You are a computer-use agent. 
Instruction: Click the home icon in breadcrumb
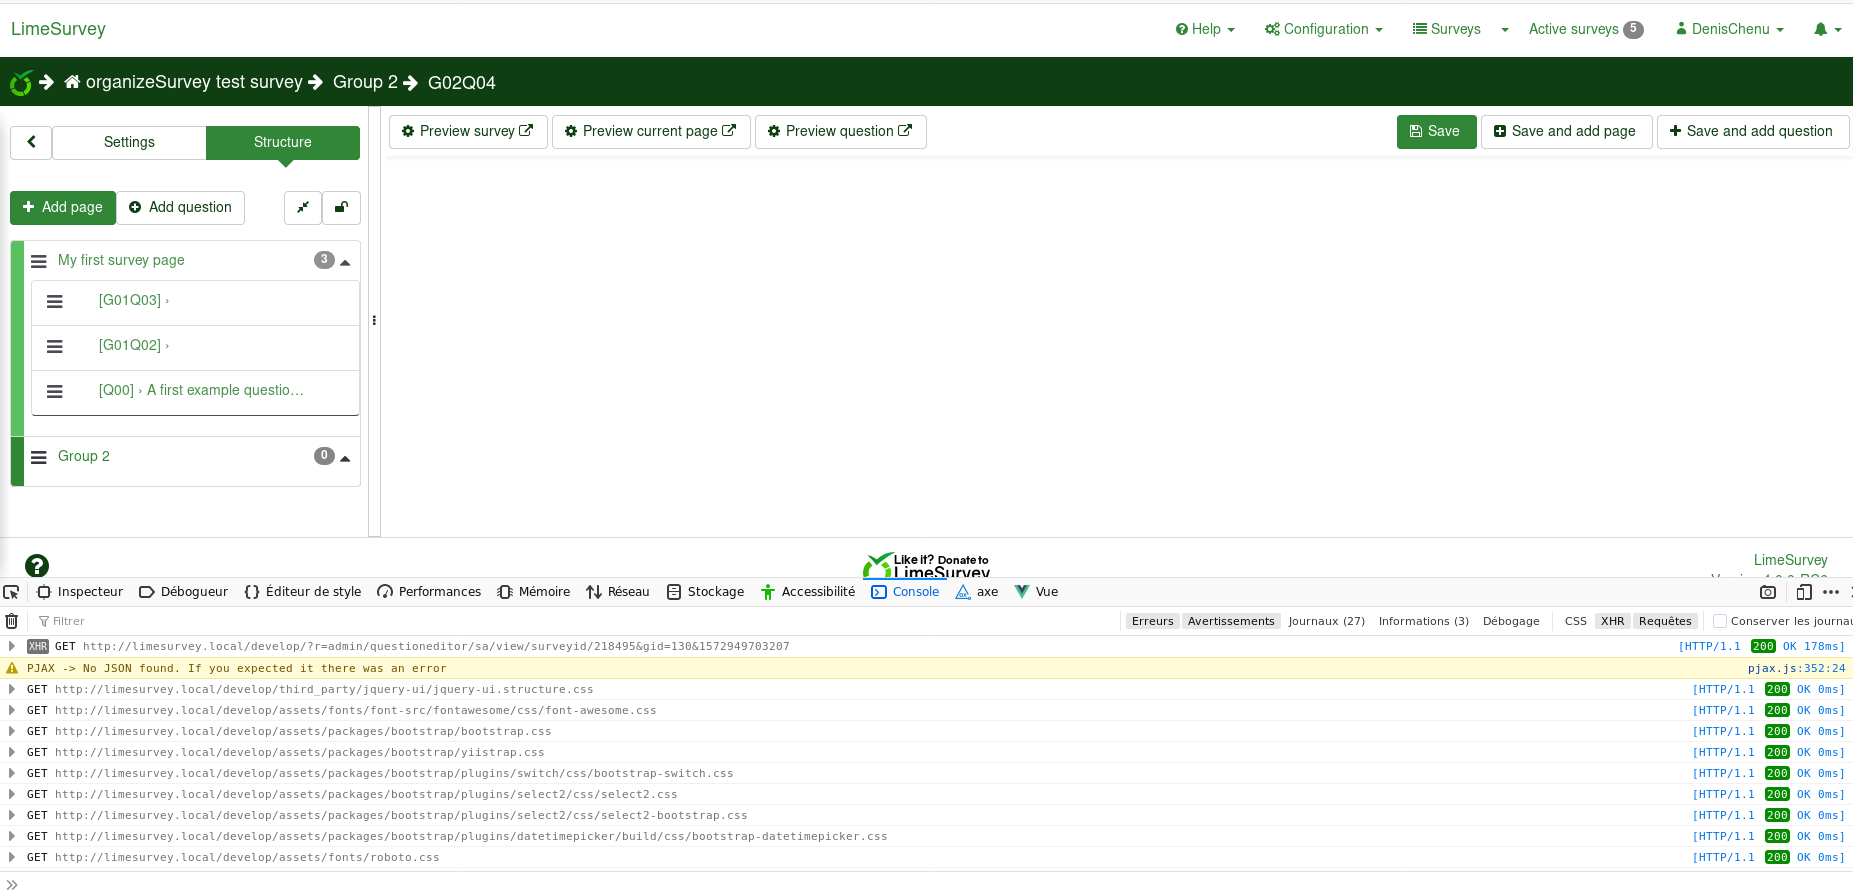click(72, 82)
